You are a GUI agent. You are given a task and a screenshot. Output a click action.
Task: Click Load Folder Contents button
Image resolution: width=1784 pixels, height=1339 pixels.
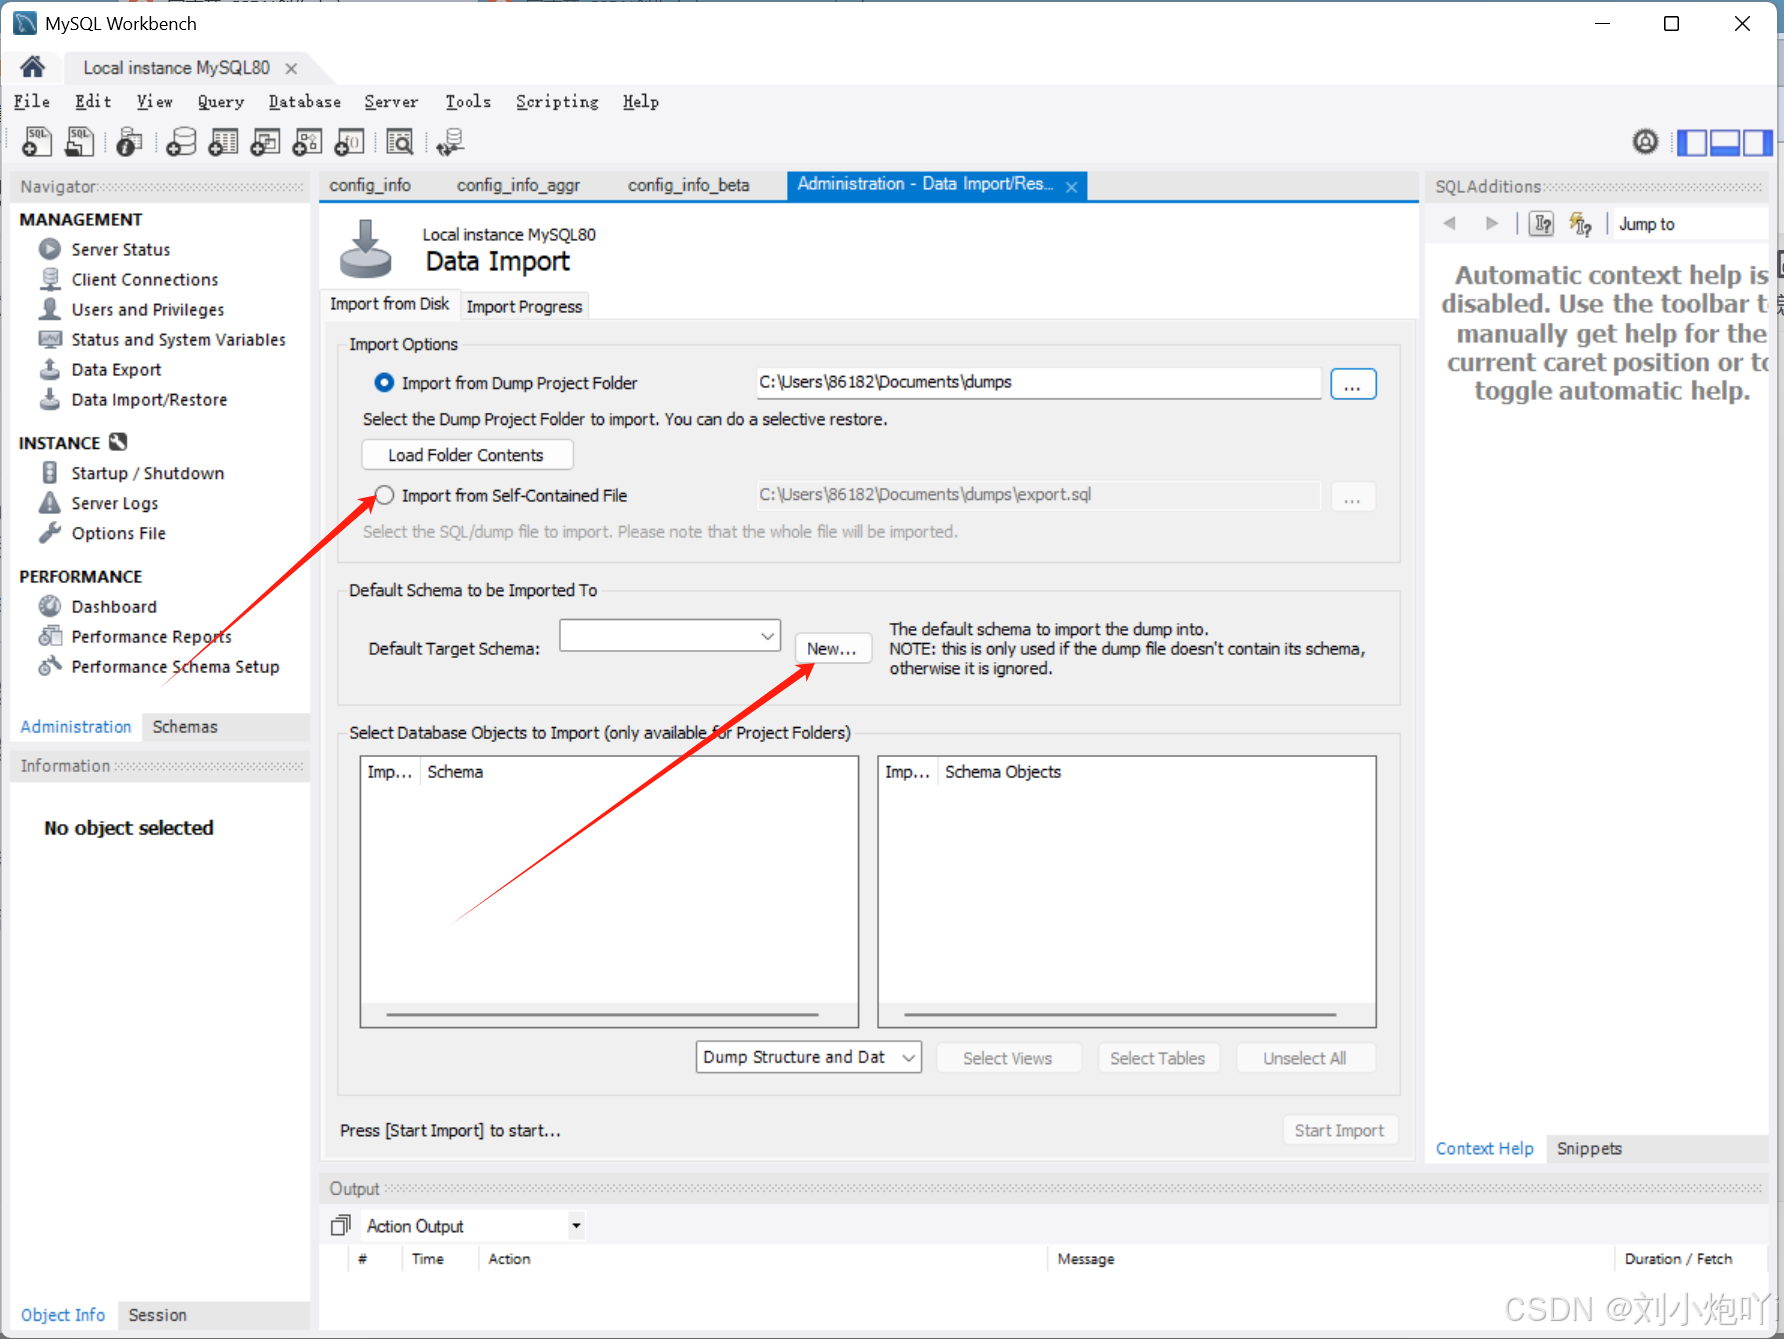point(466,455)
